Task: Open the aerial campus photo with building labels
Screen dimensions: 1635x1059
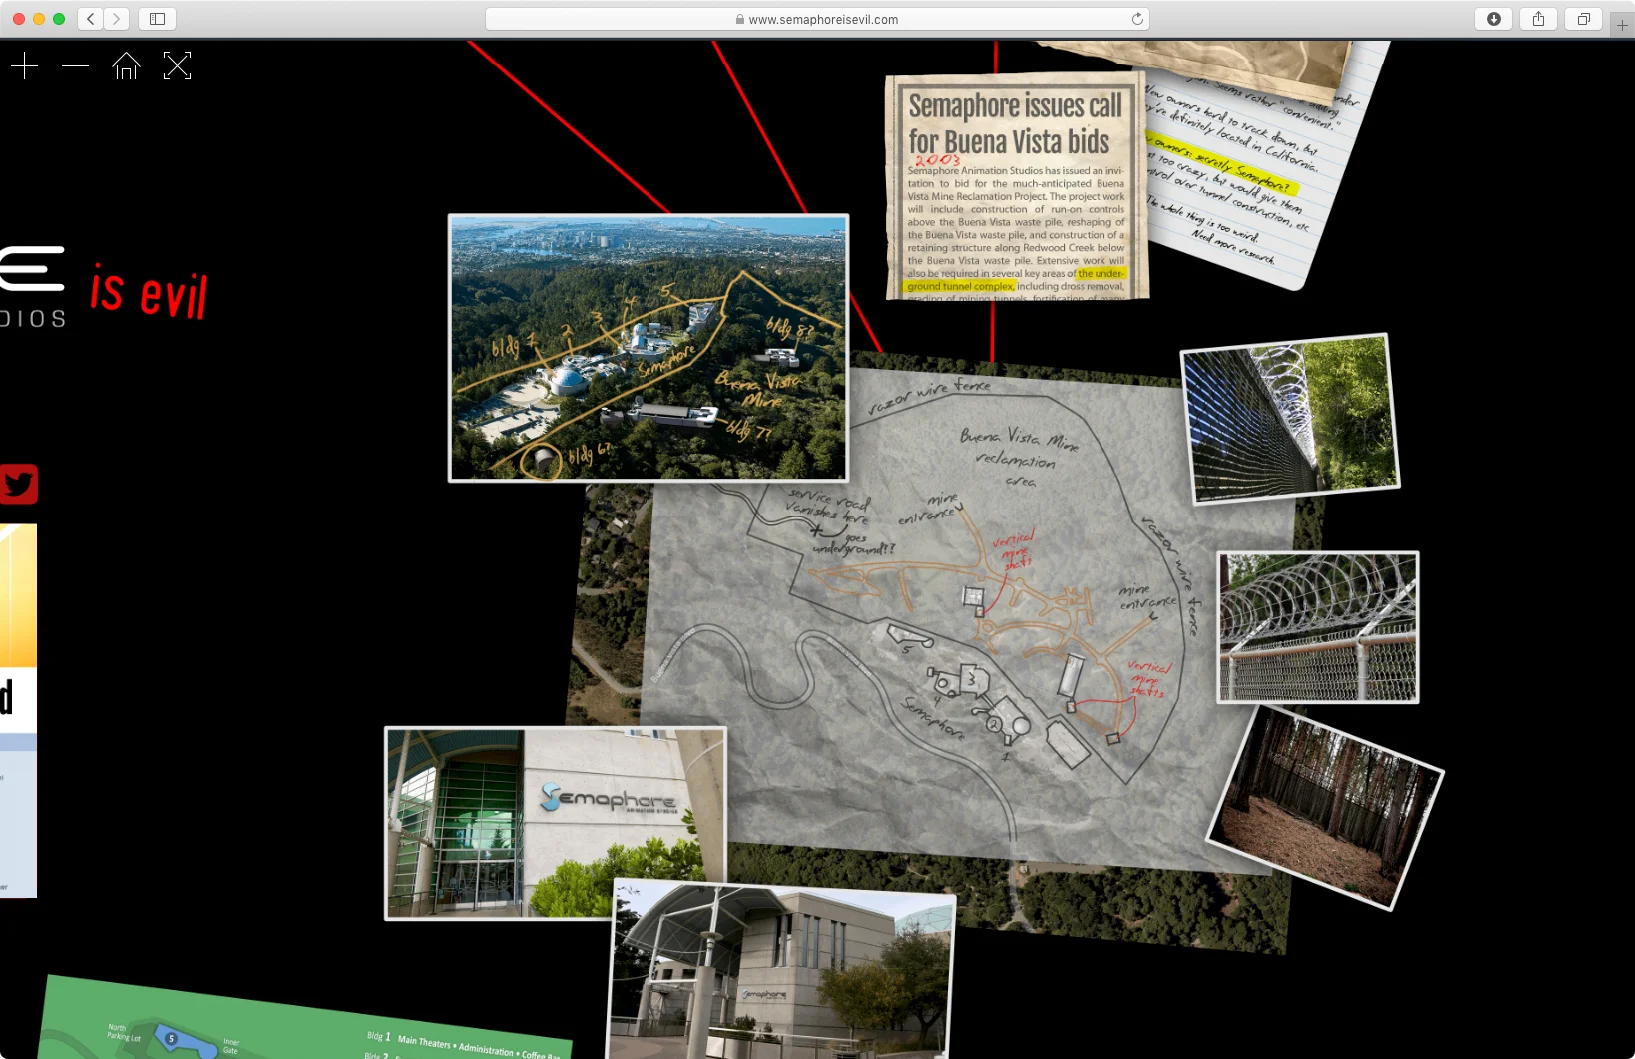Action: (x=648, y=348)
